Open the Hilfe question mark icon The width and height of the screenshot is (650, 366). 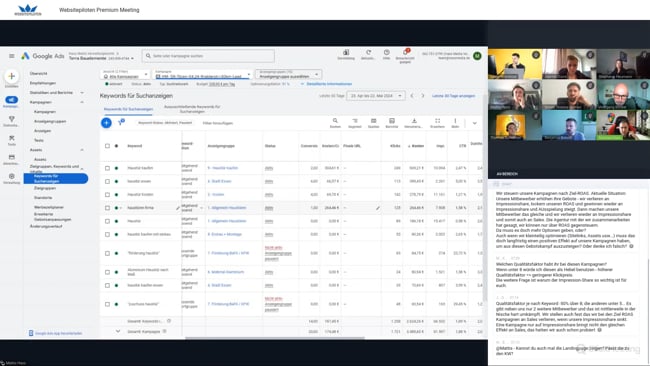[x=386, y=53]
